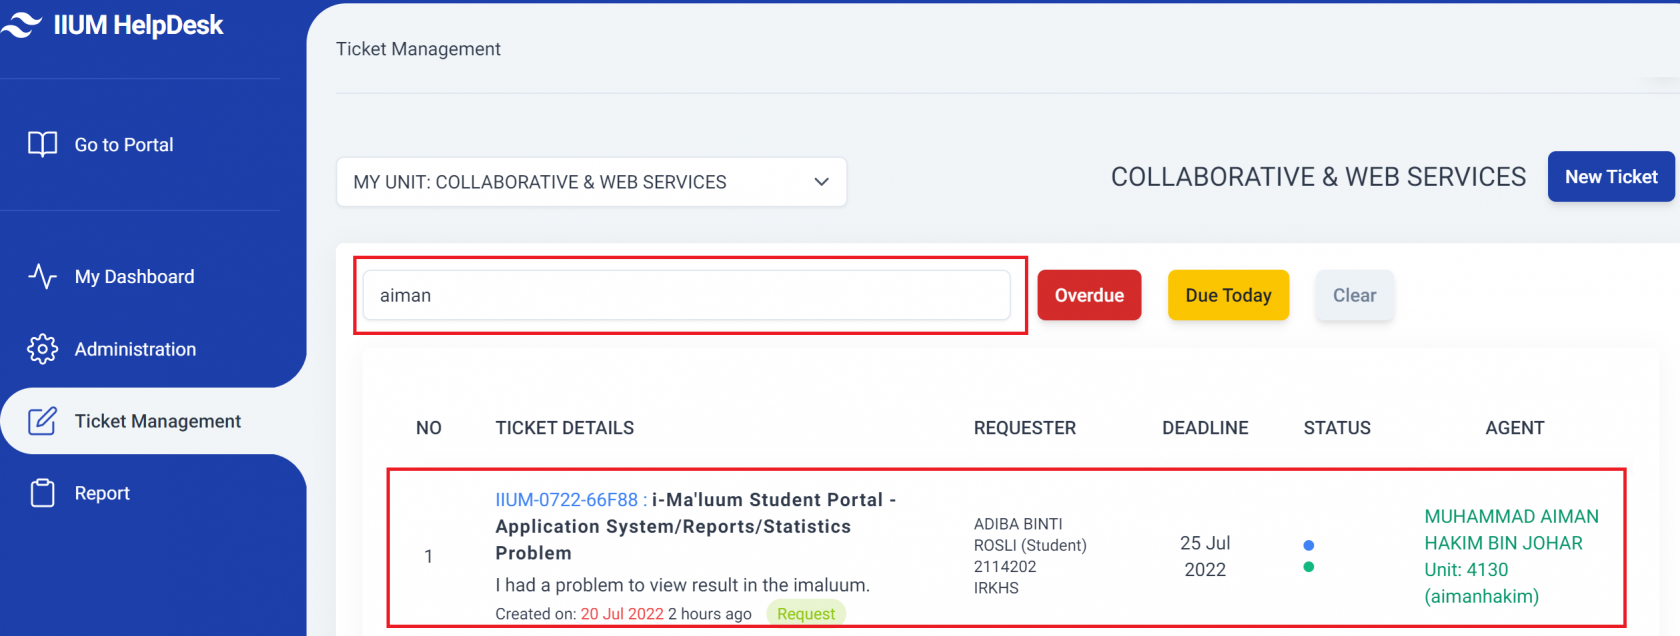The width and height of the screenshot is (1680, 636).
Task: Open My Dashboard menu item
Action: point(135,277)
